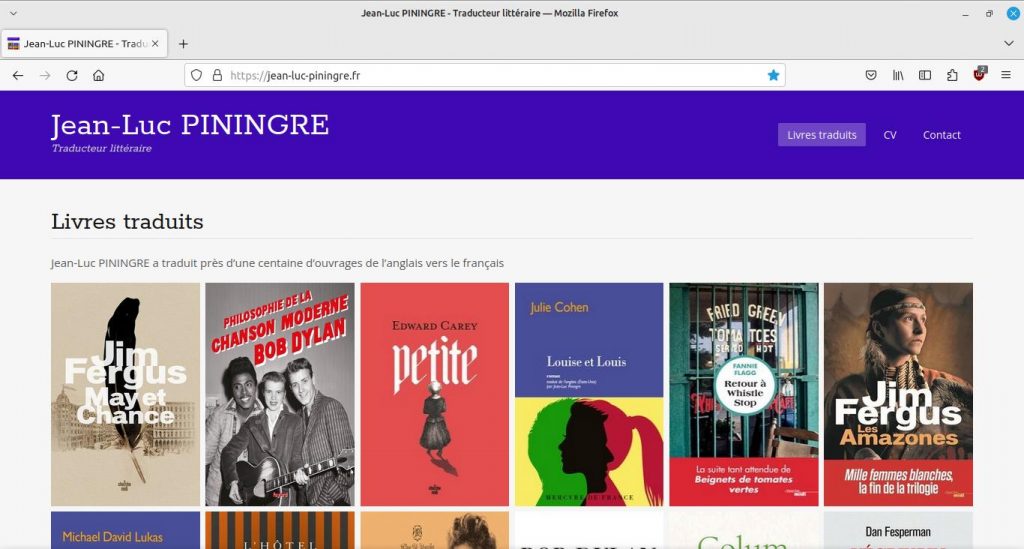Screen dimensions: 1024x549
Task: Open the Library bookshelf icon
Action: (898, 75)
